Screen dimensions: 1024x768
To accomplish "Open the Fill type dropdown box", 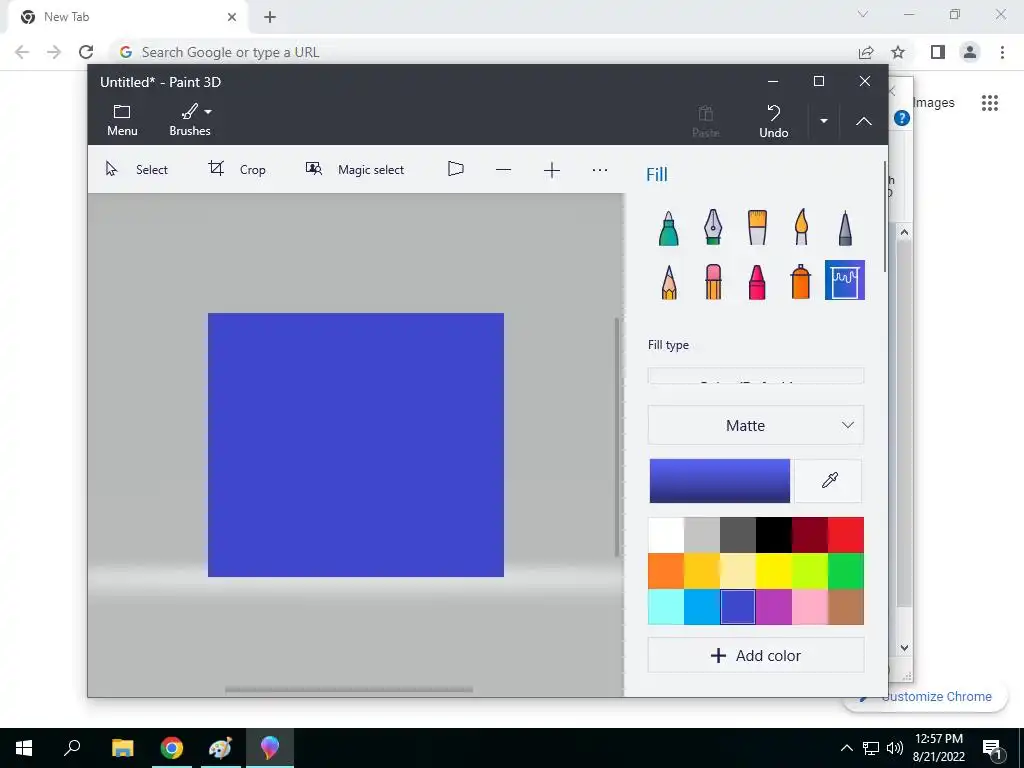I will click(x=756, y=376).
